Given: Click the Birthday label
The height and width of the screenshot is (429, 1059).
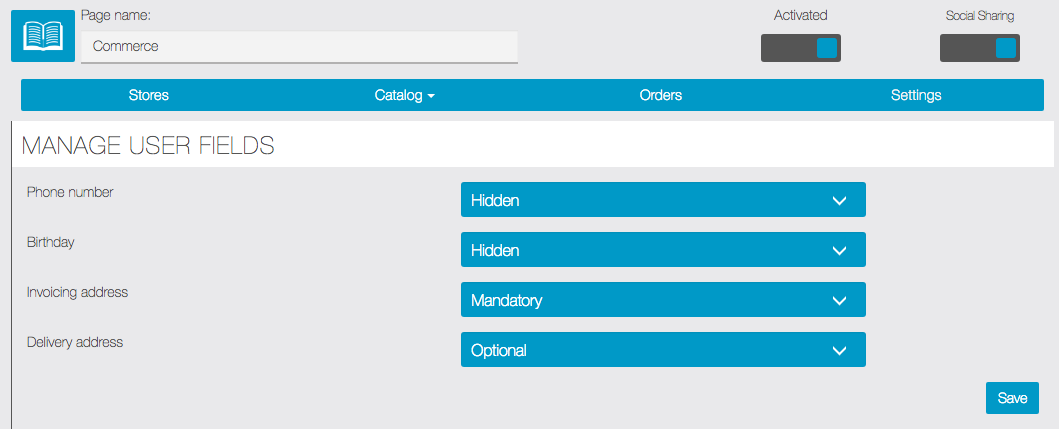Looking at the screenshot, I should click(51, 242).
